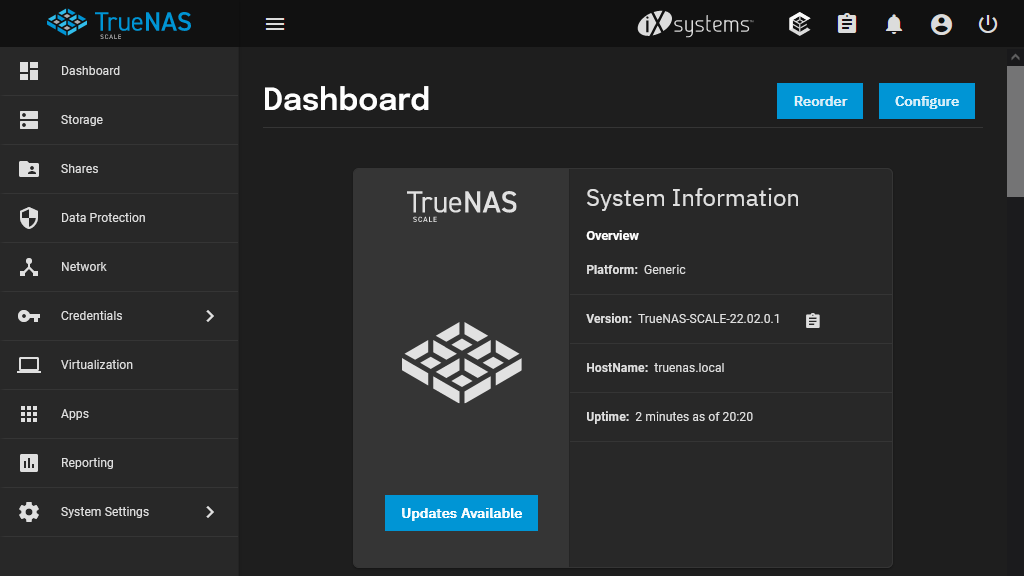Screen dimensions: 1024x576
Task: Click the Reorder button
Action: pos(820,101)
